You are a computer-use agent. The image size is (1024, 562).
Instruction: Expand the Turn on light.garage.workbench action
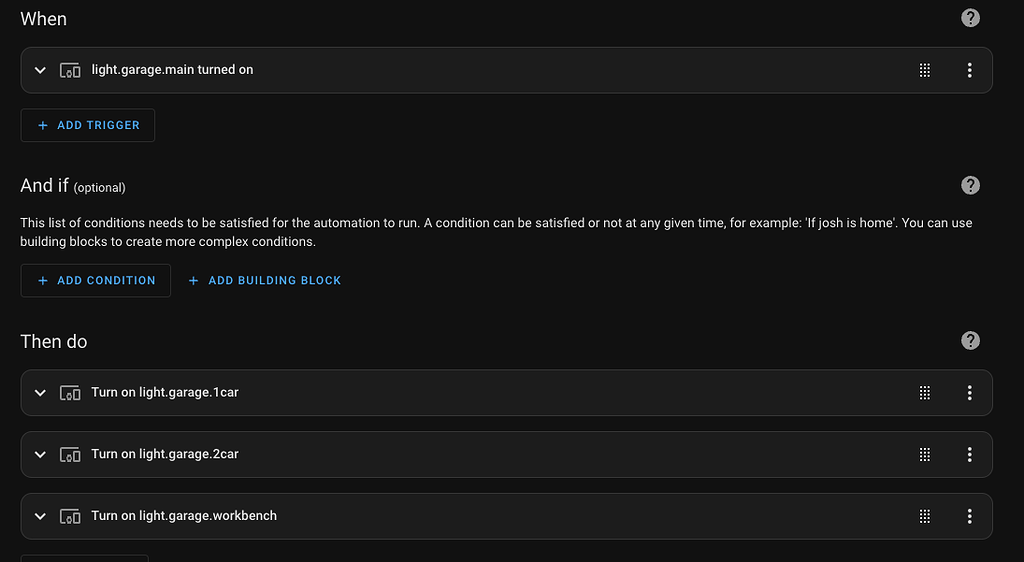tap(40, 516)
